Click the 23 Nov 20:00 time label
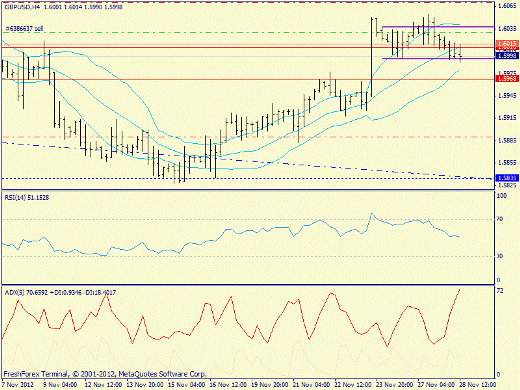520x390 pixels. tap(395, 384)
